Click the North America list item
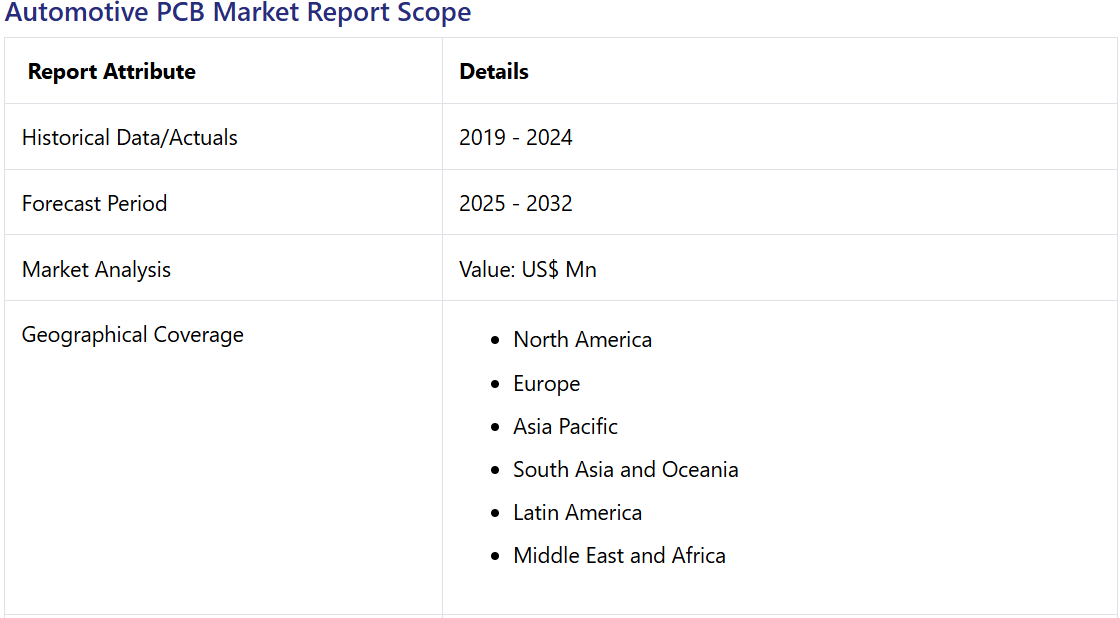Viewport: 1120px width, 618px height. [x=582, y=340]
